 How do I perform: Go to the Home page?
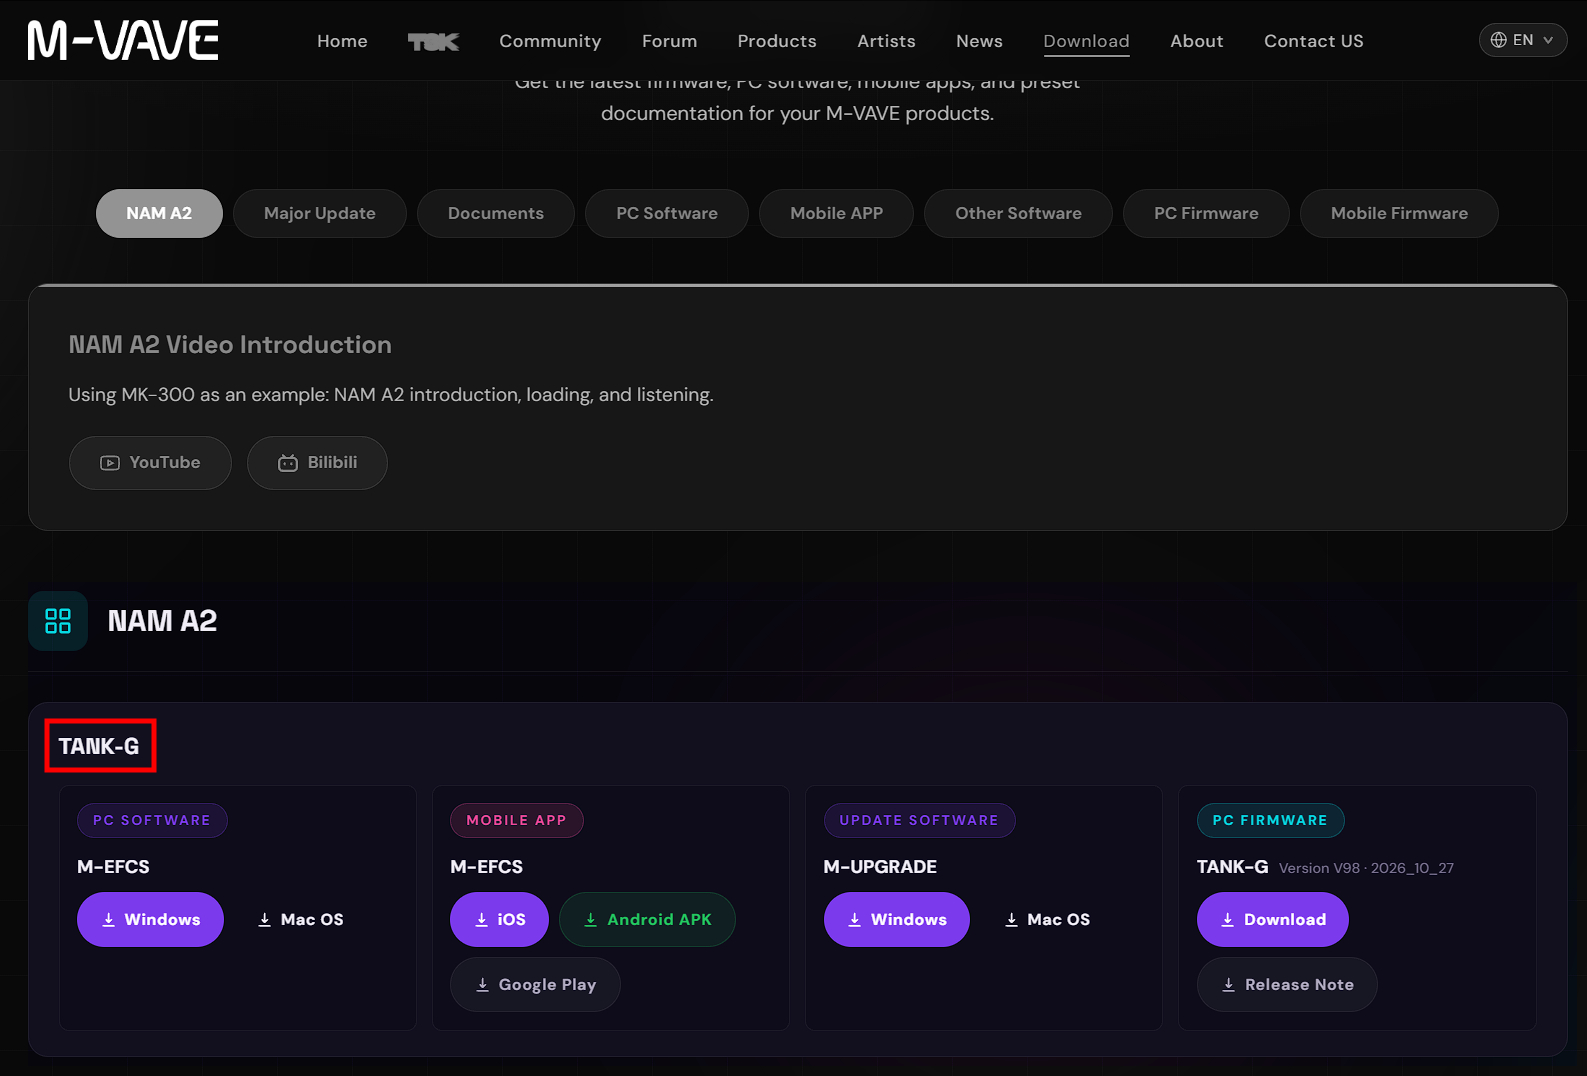342,41
